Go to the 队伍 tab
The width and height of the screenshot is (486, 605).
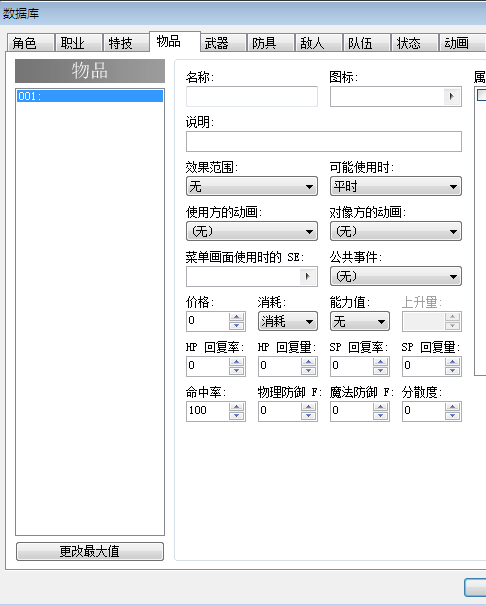(x=367, y=42)
